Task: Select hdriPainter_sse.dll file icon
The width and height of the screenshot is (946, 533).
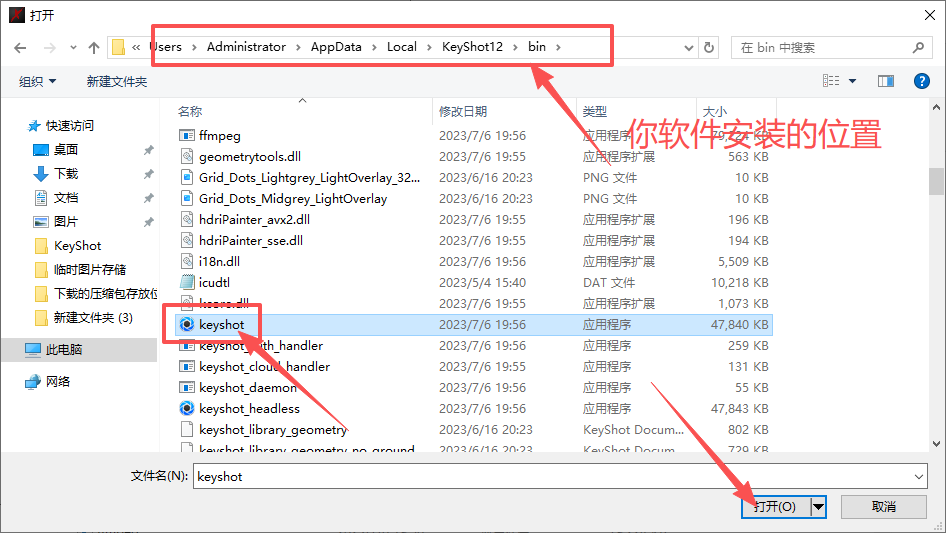Action: click(x=187, y=240)
